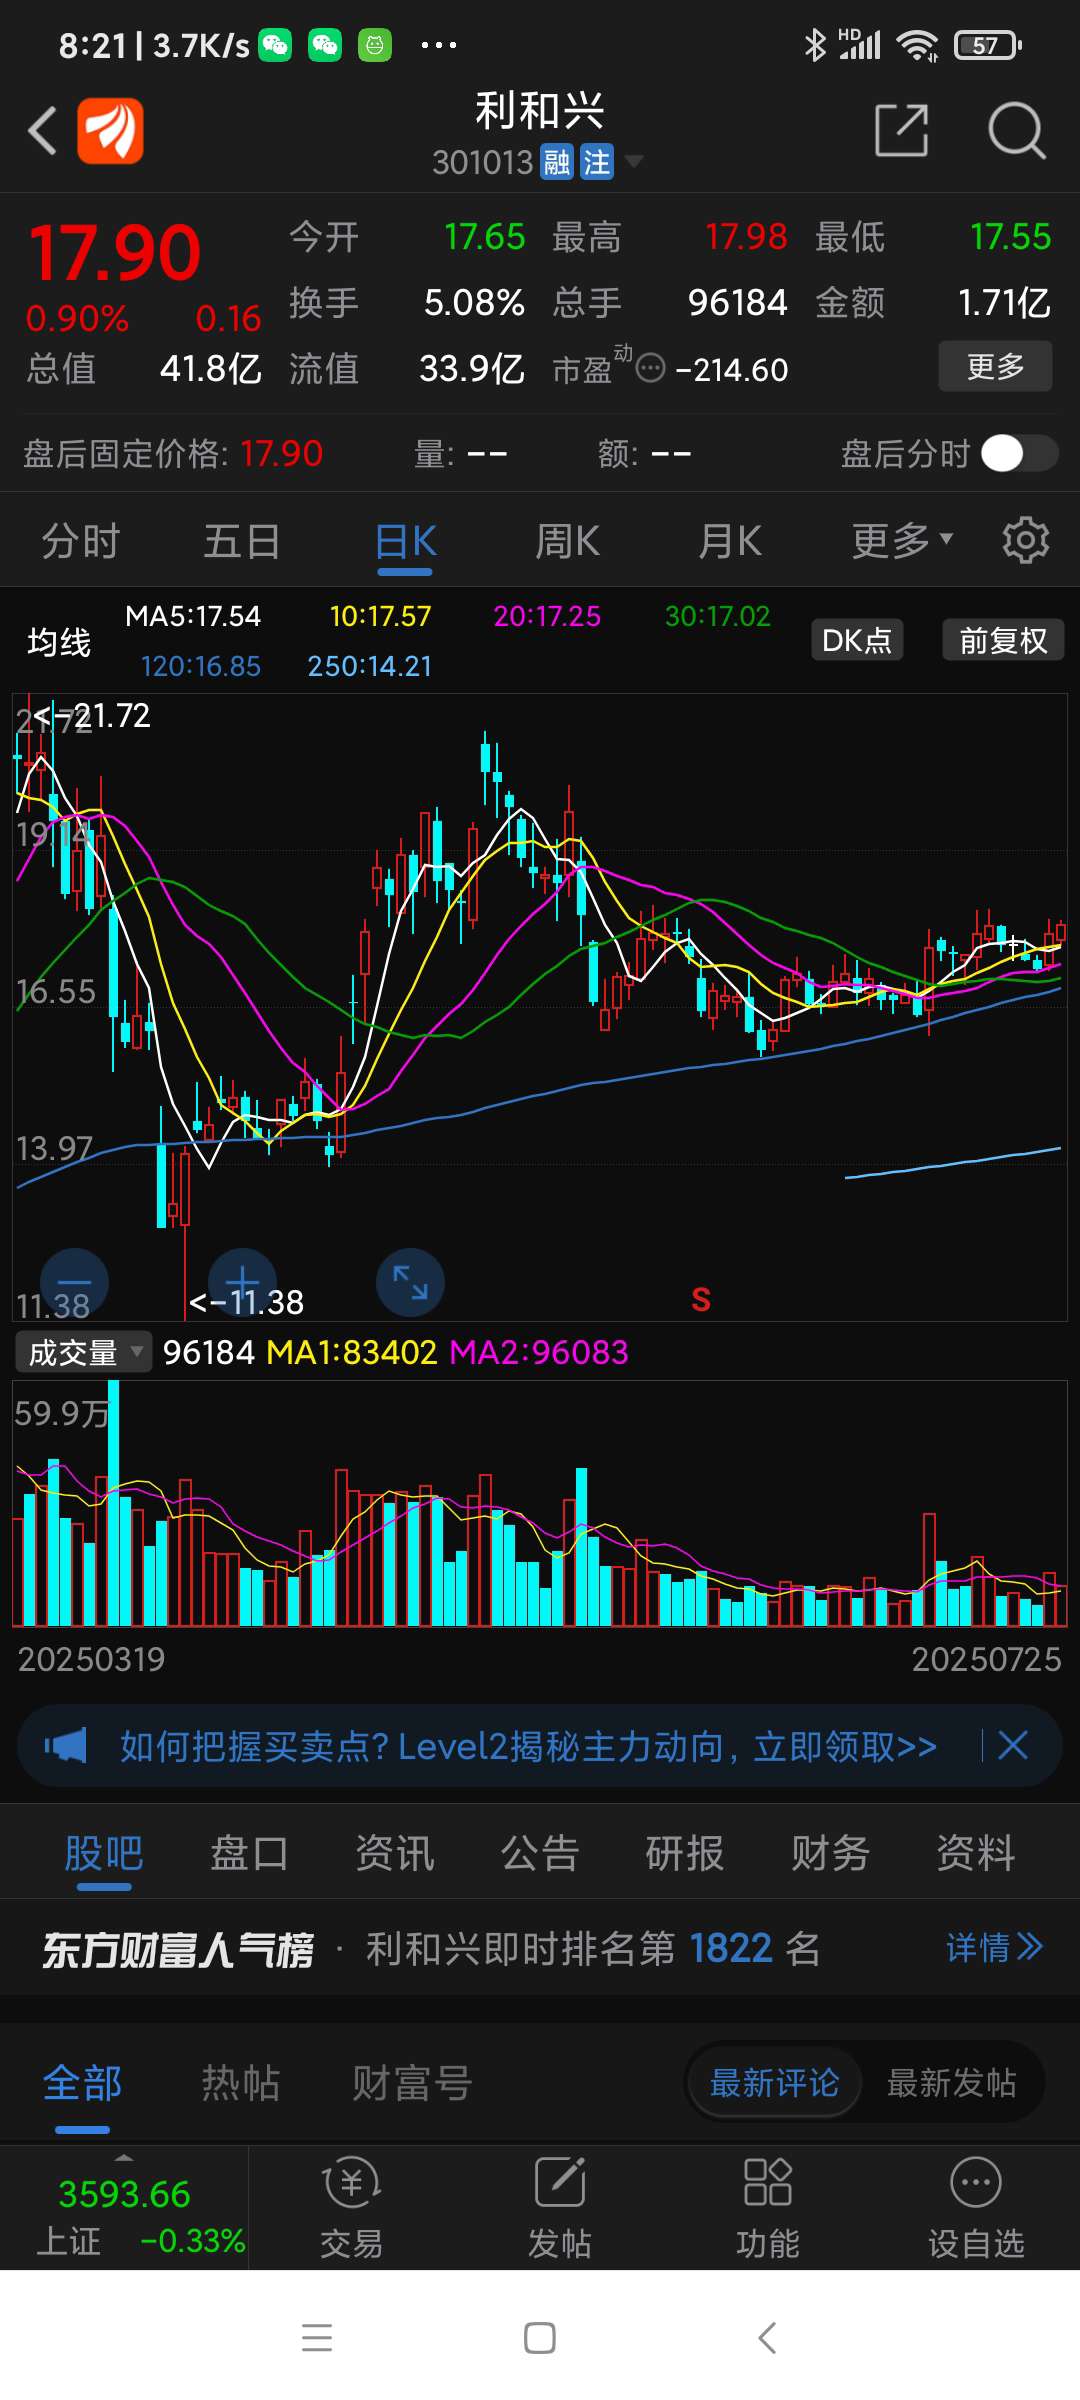Tap the 250:14.21 moving average value
Viewport: 1080px width, 2400px height.
[x=370, y=666]
